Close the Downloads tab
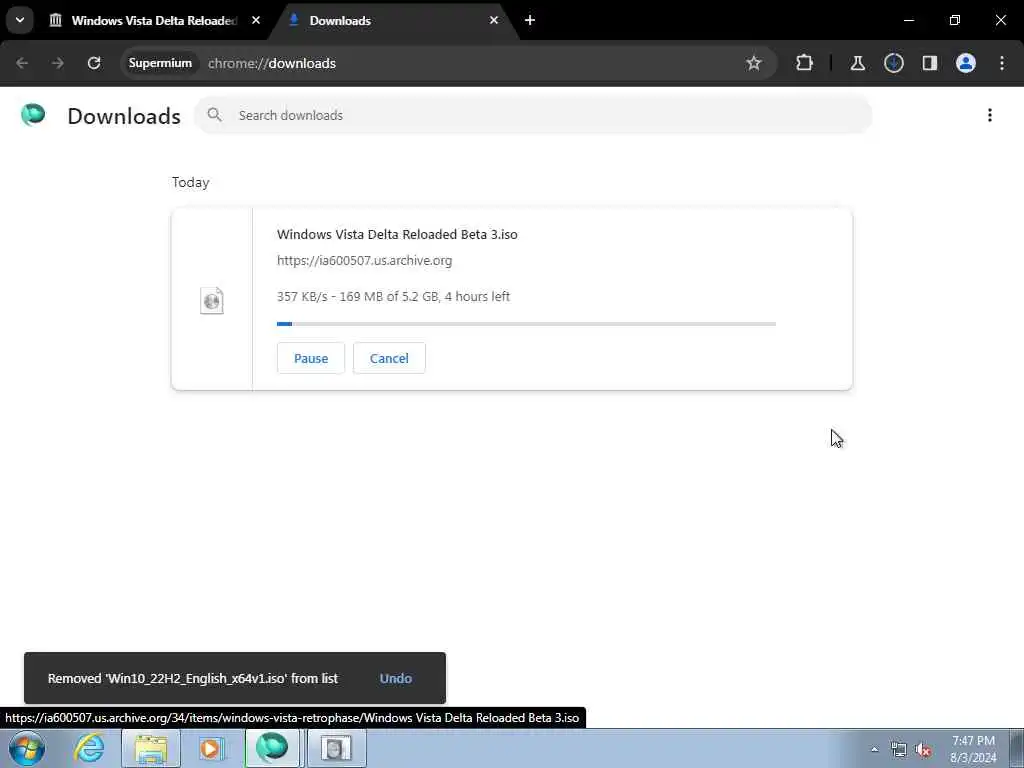The image size is (1024, 768). coord(494,20)
